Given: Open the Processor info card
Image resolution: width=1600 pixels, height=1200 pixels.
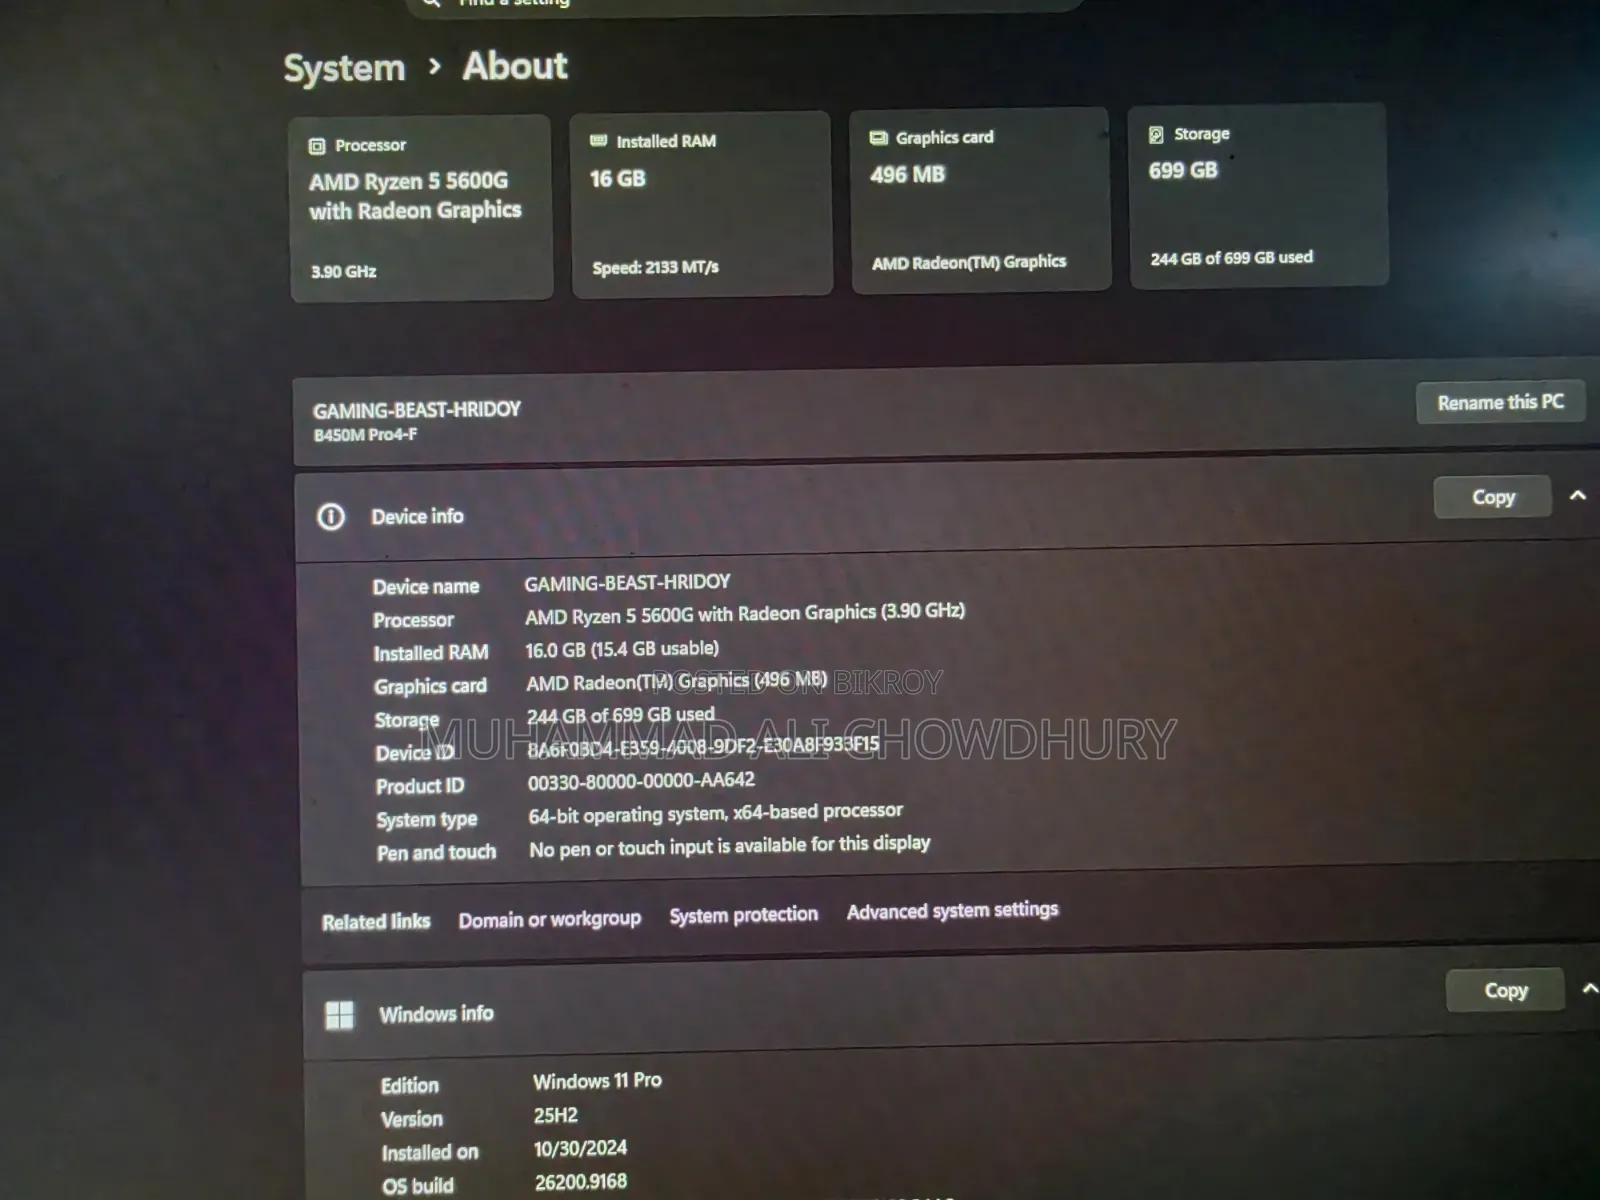Looking at the screenshot, I should pos(421,208).
